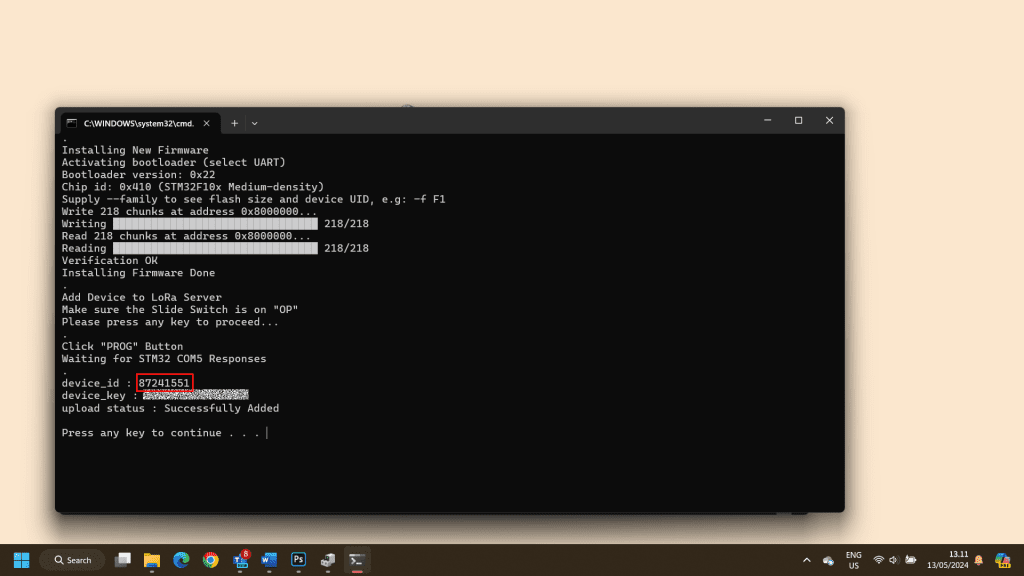Screen dimensions: 1024x576
Task: Open a new terminal tab
Action: click(234, 122)
